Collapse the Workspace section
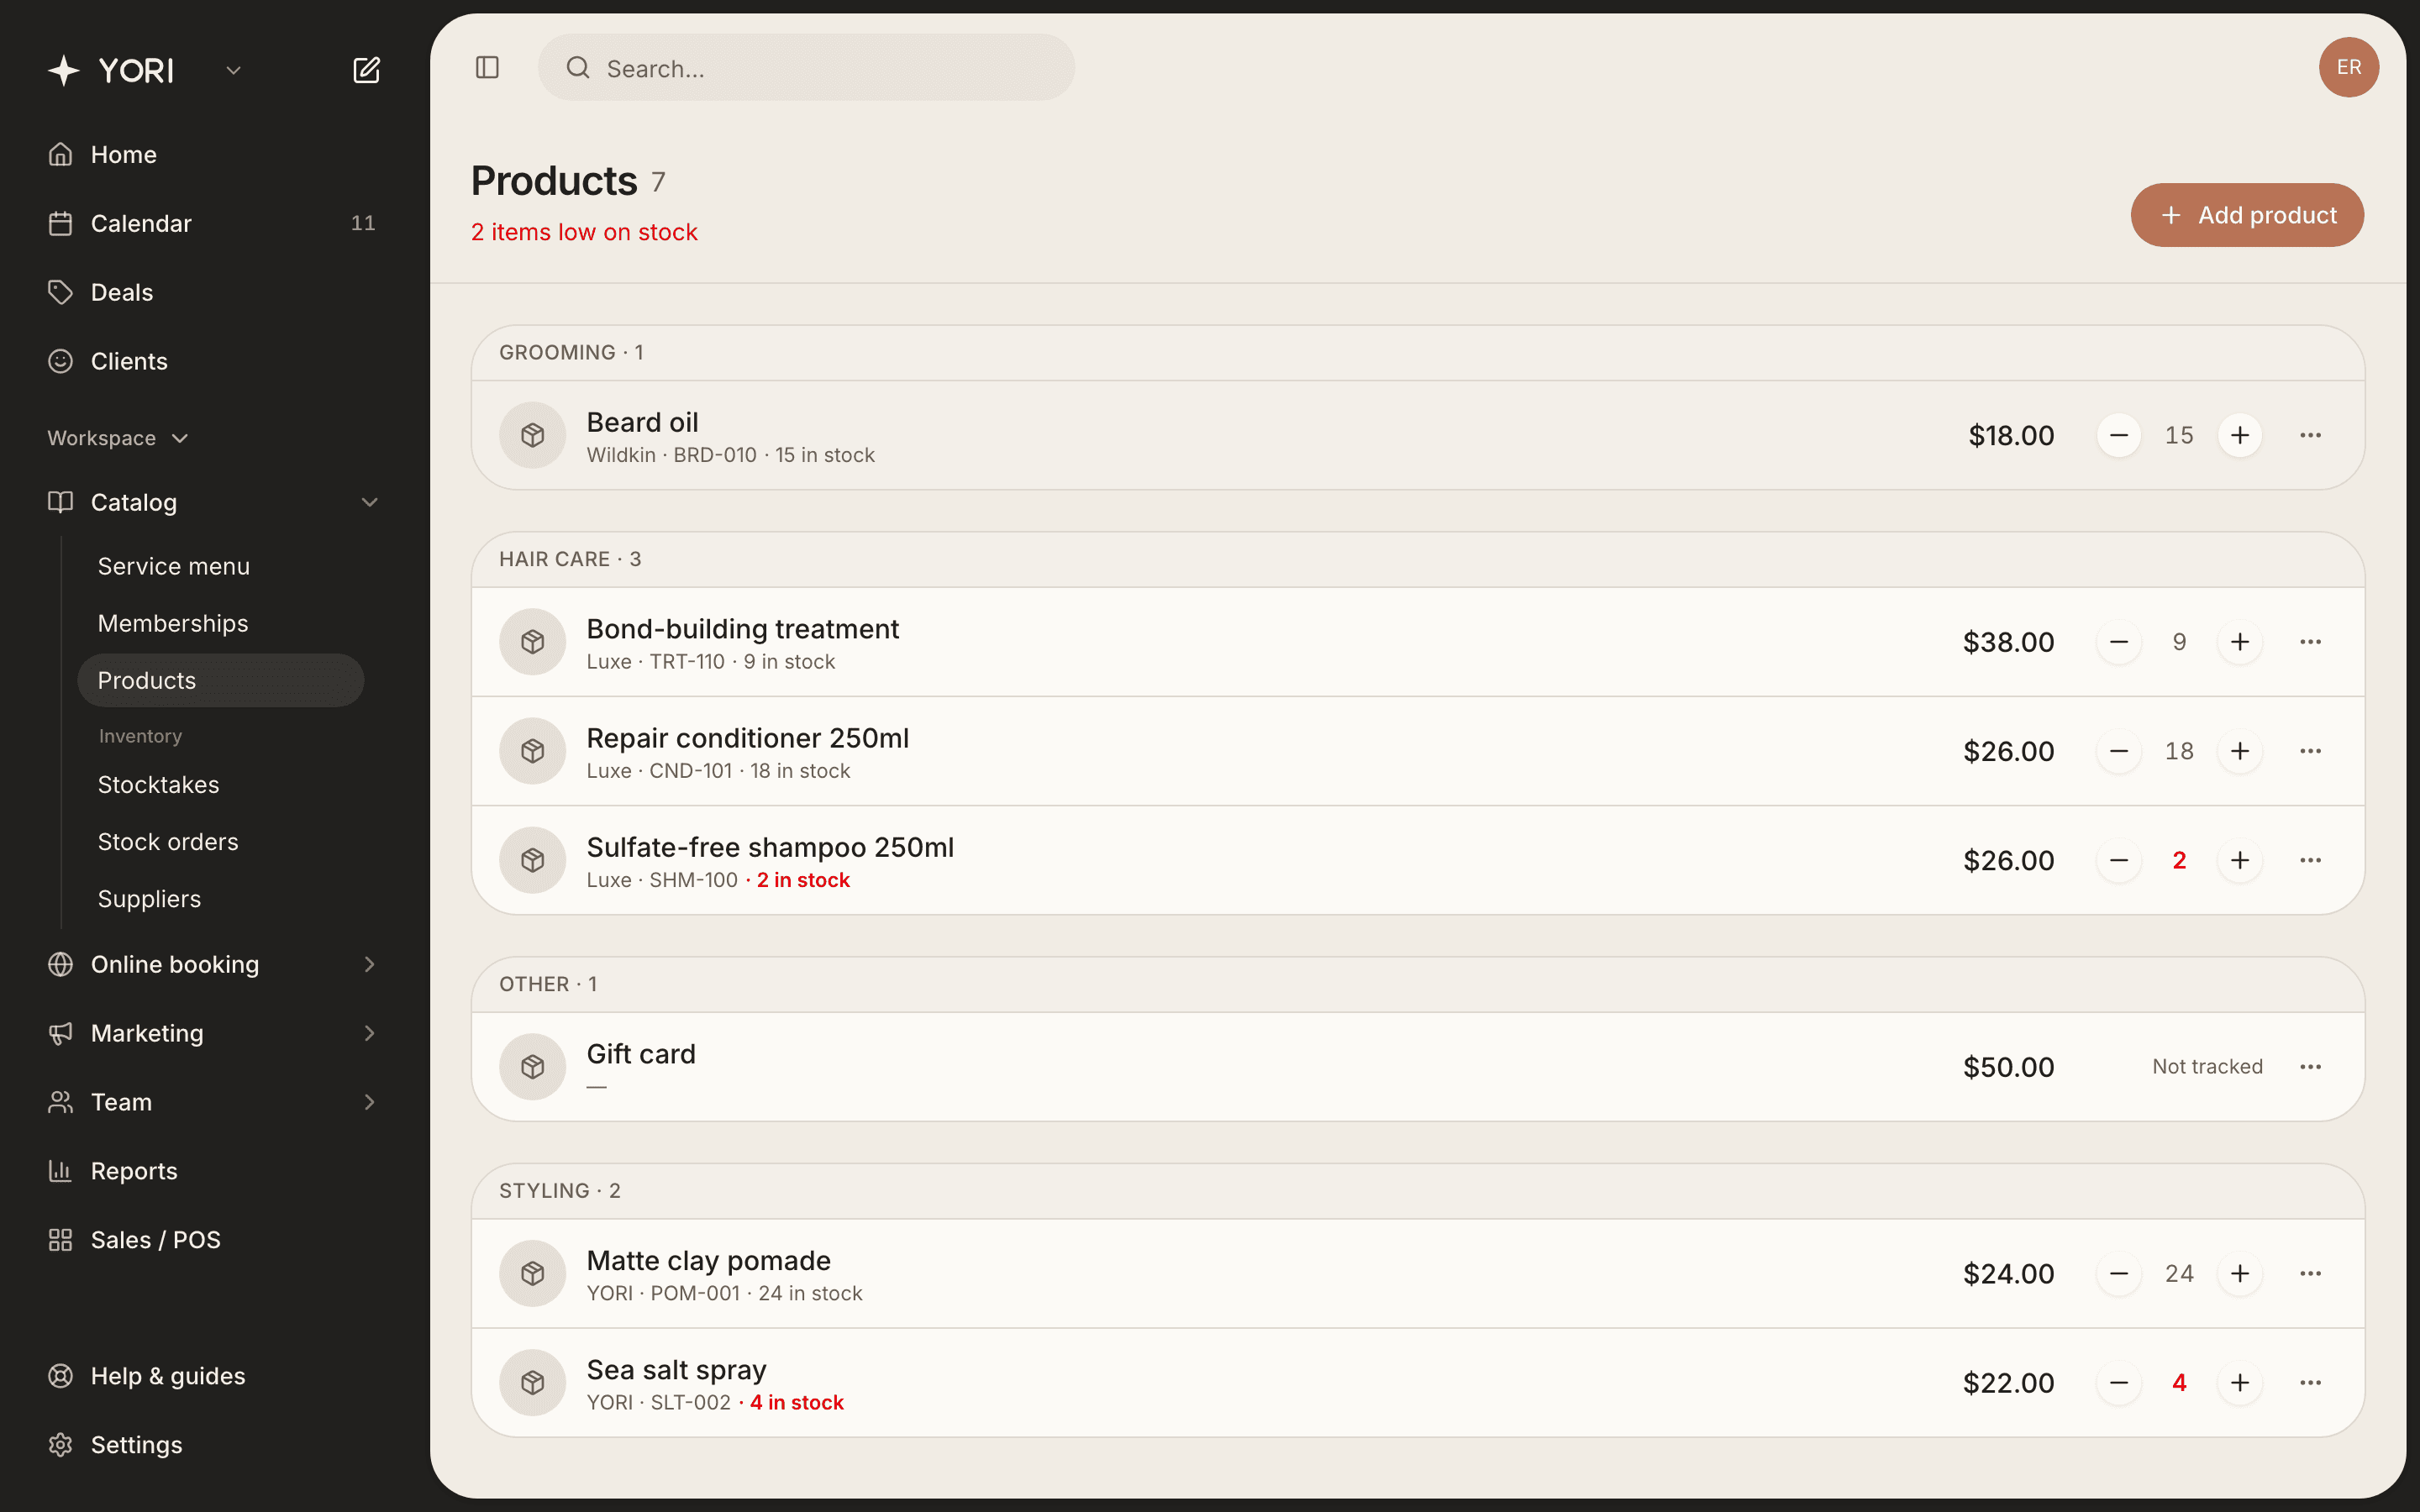 117,438
